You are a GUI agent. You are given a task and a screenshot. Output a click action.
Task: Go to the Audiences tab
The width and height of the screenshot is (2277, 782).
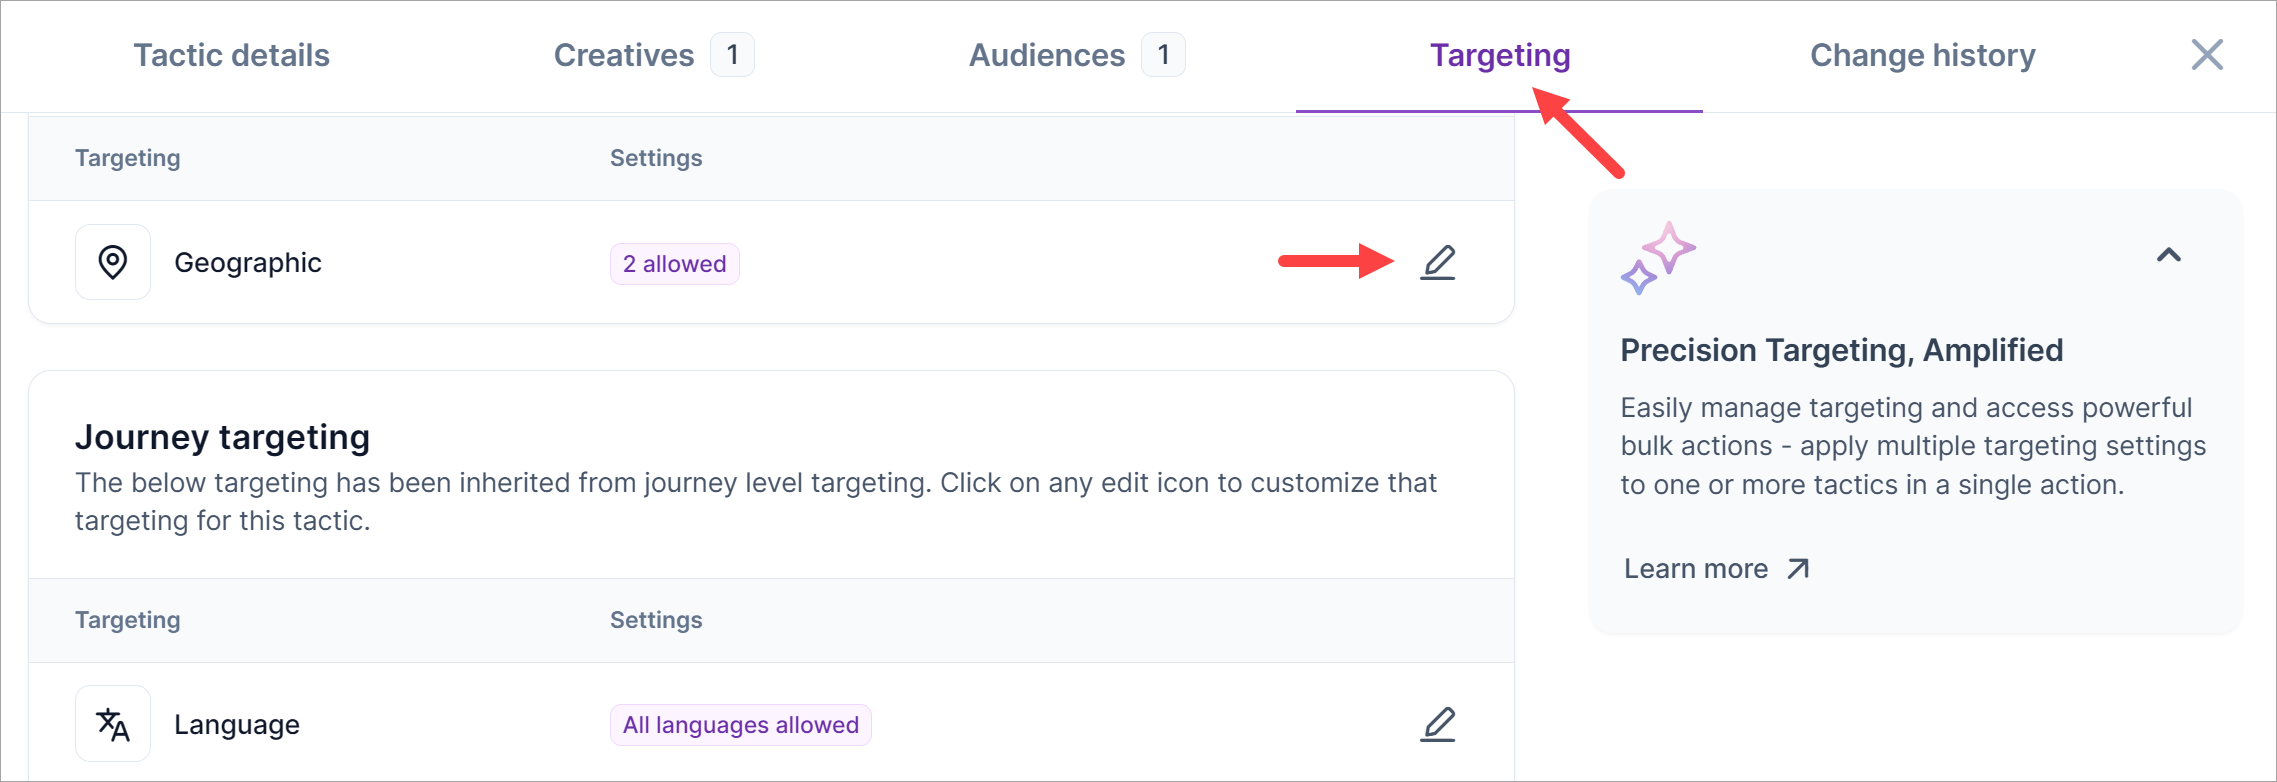pyautogui.click(x=1047, y=55)
